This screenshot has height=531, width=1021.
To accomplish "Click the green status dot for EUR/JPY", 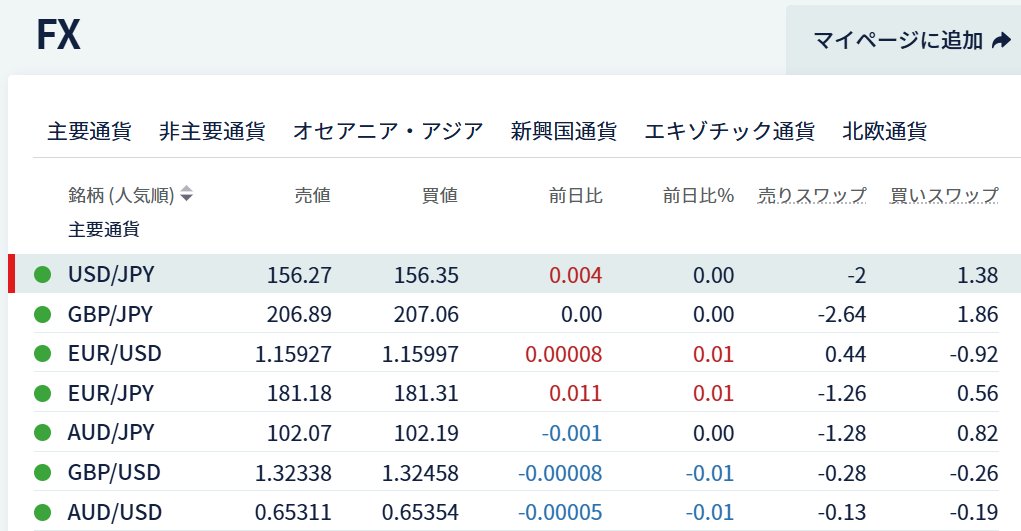I will click(x=42, y=394).
